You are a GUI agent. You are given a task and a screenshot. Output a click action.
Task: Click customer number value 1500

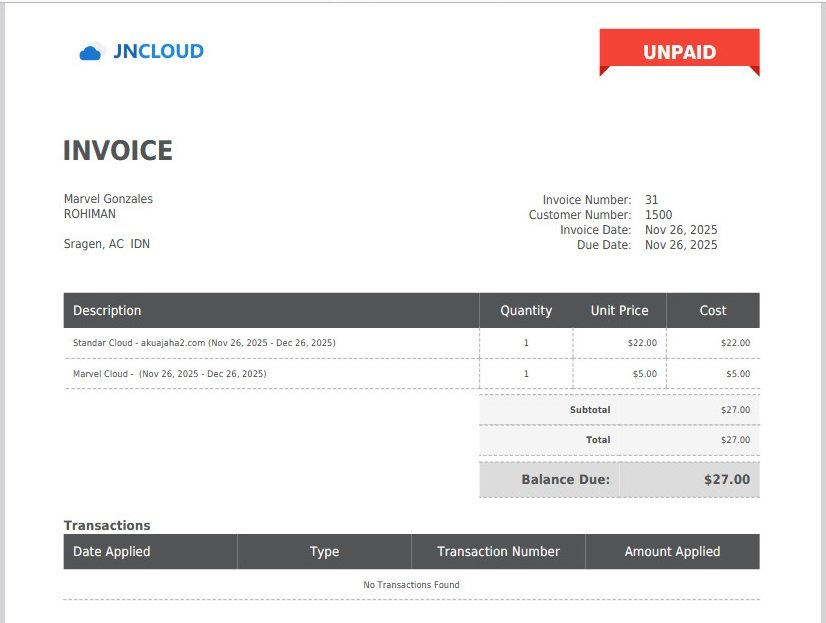(x=659, y=215)
